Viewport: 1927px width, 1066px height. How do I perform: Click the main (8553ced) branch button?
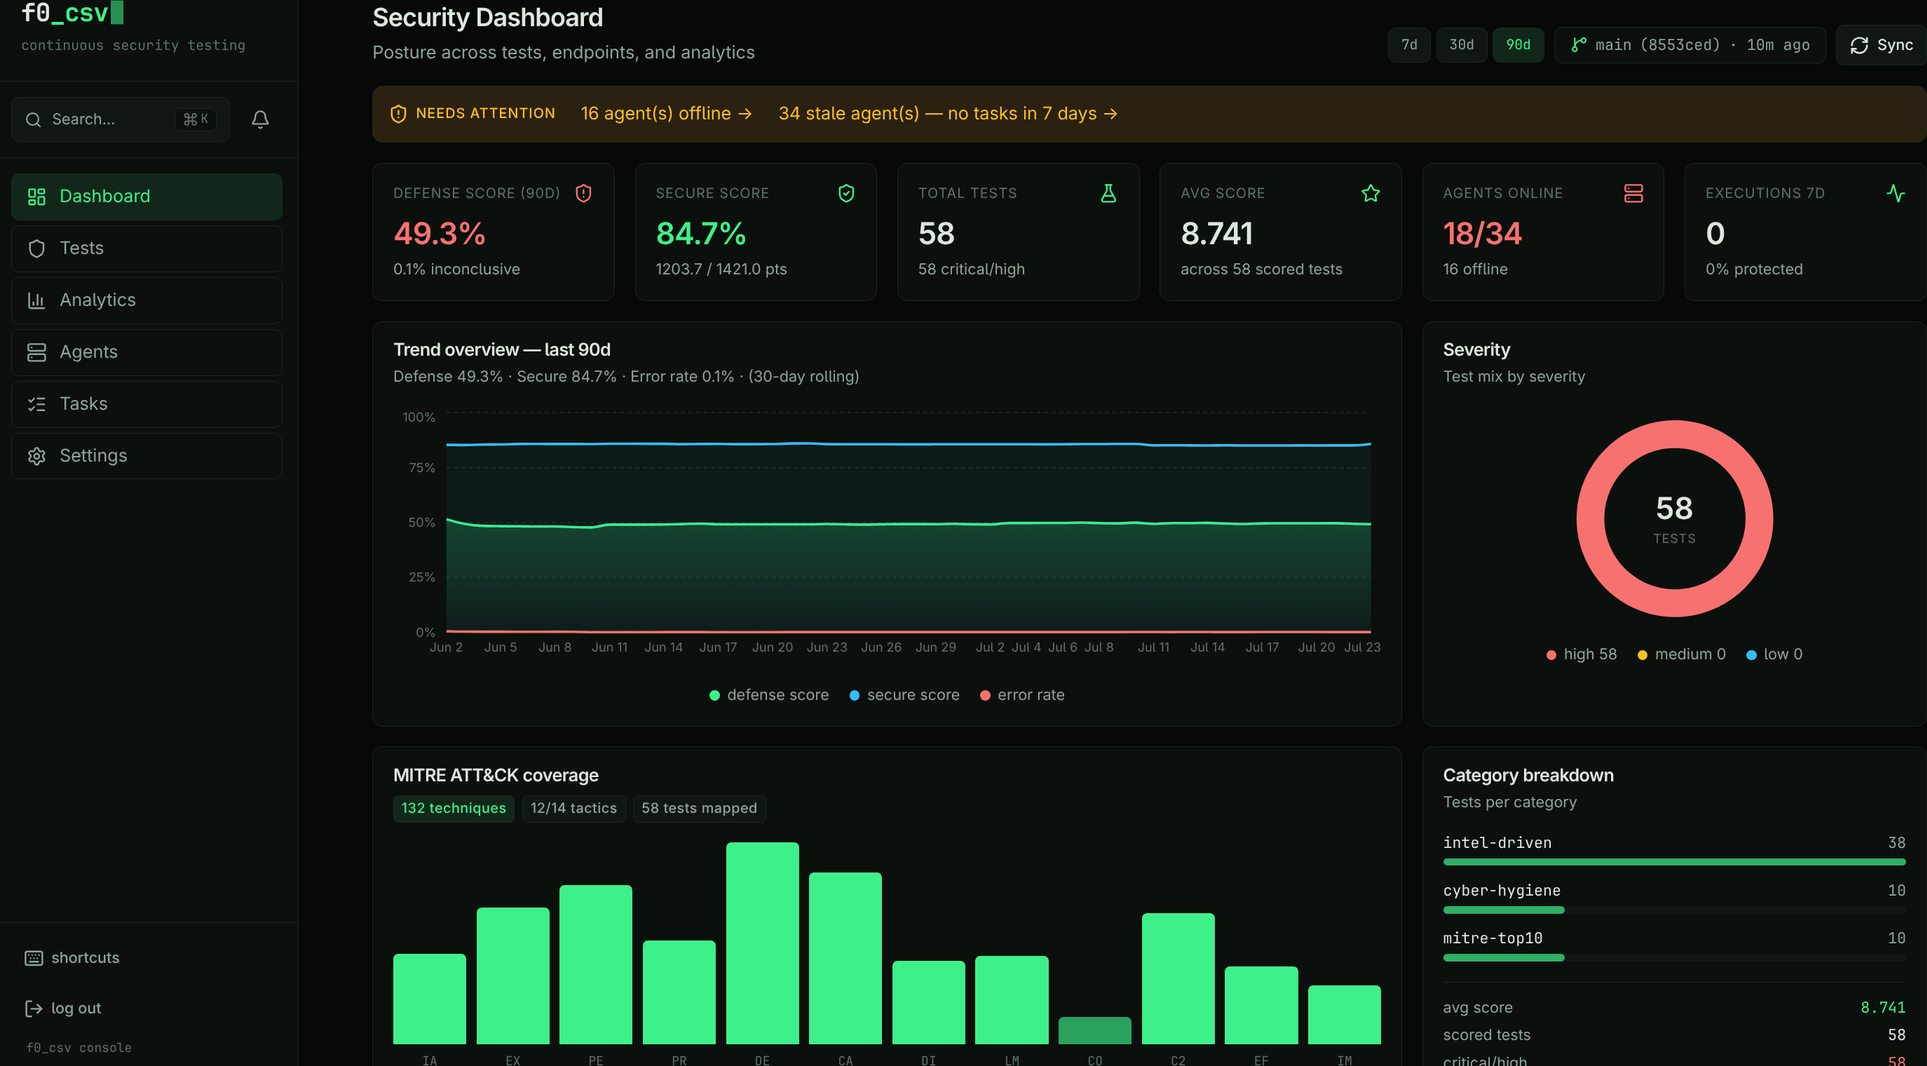point(1690,45)
